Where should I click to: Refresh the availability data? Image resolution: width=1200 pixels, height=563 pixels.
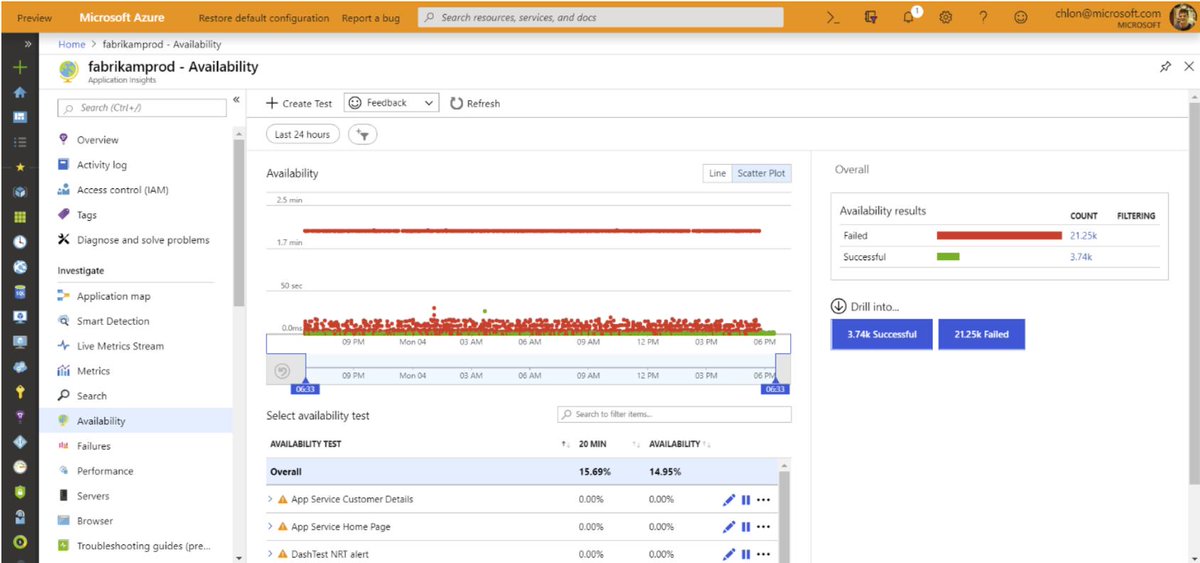[x=475, y=103]
